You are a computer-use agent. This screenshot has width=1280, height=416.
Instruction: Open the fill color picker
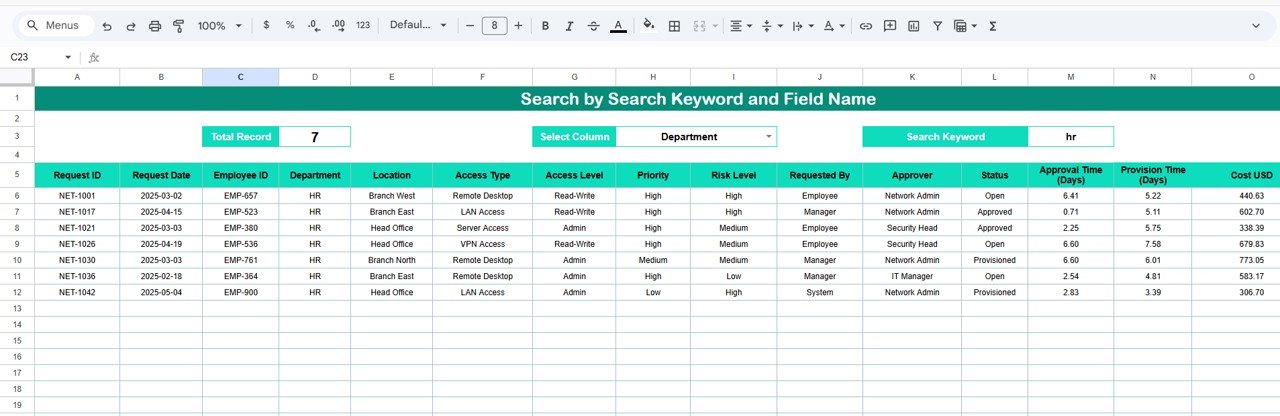pos(648,26)
